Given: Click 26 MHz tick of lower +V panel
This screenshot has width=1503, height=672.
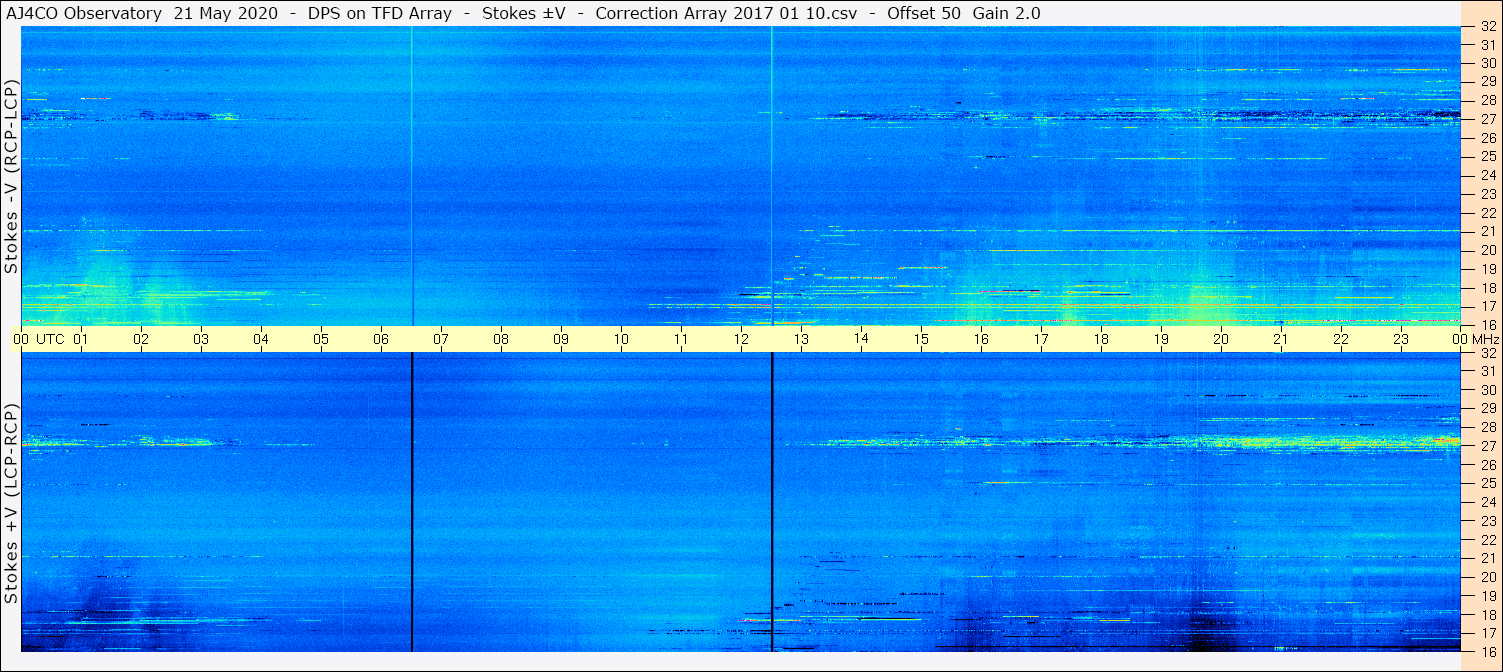Looking at the screenshot, I should (1487, 465).
